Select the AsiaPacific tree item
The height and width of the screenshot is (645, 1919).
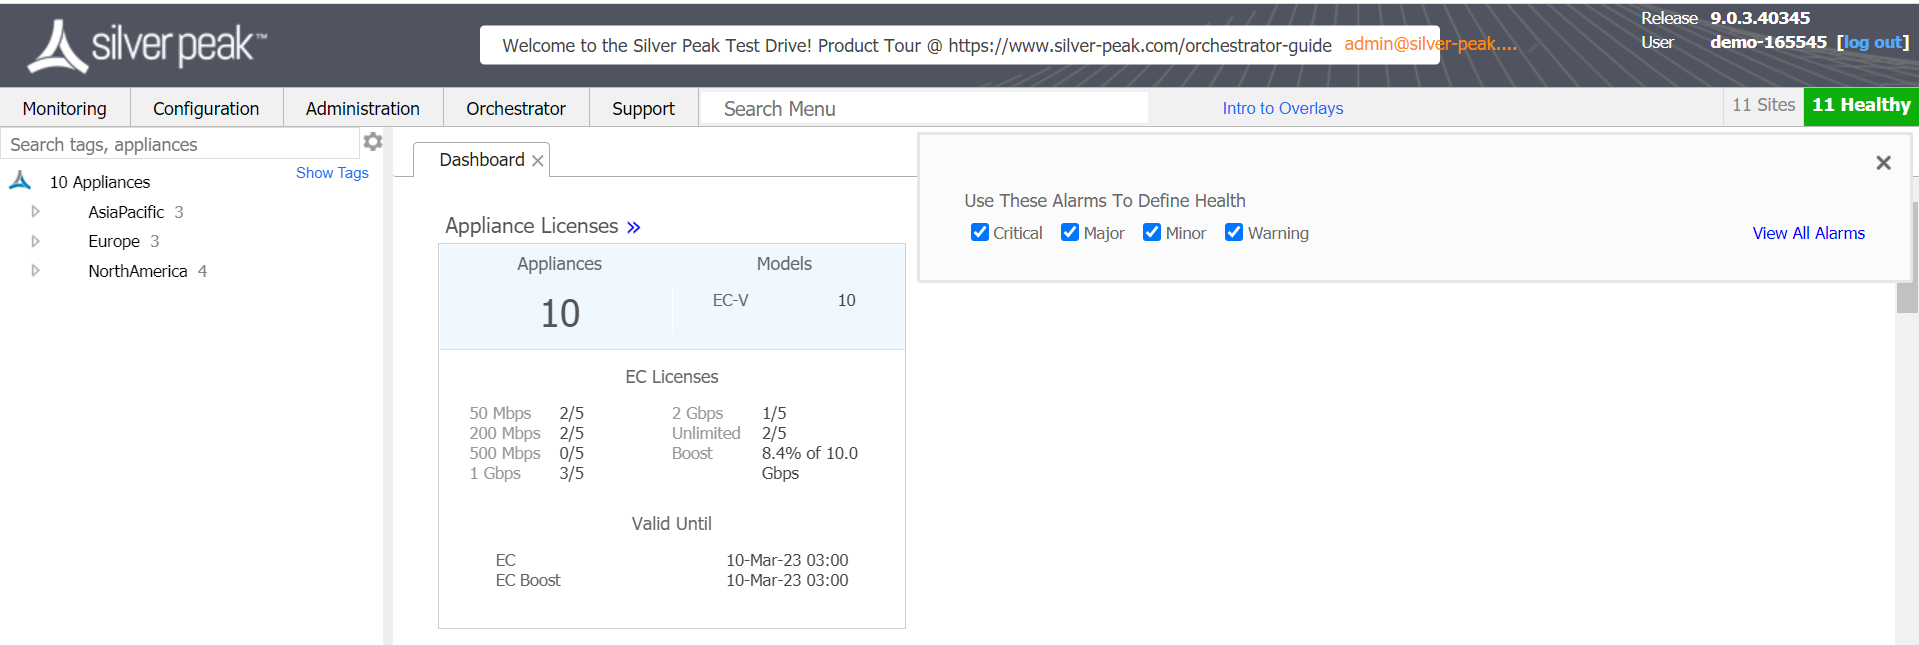click(126, 212)
